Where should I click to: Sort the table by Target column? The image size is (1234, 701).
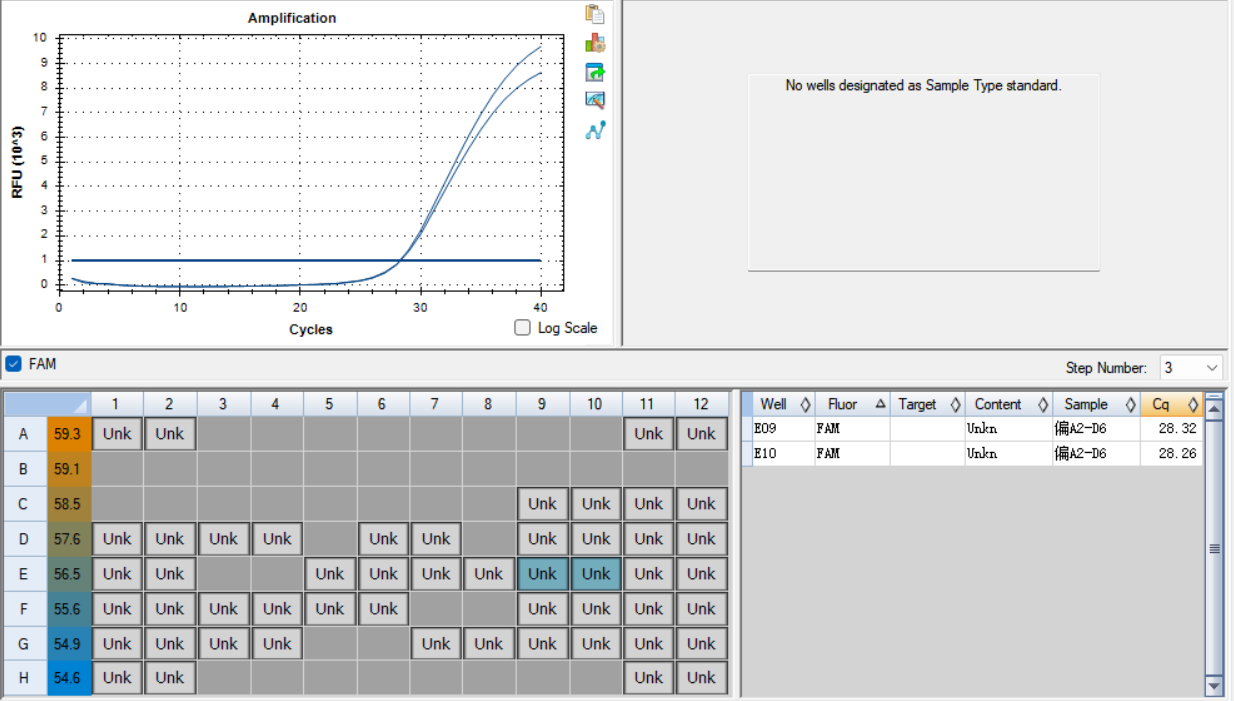point(927,404)
